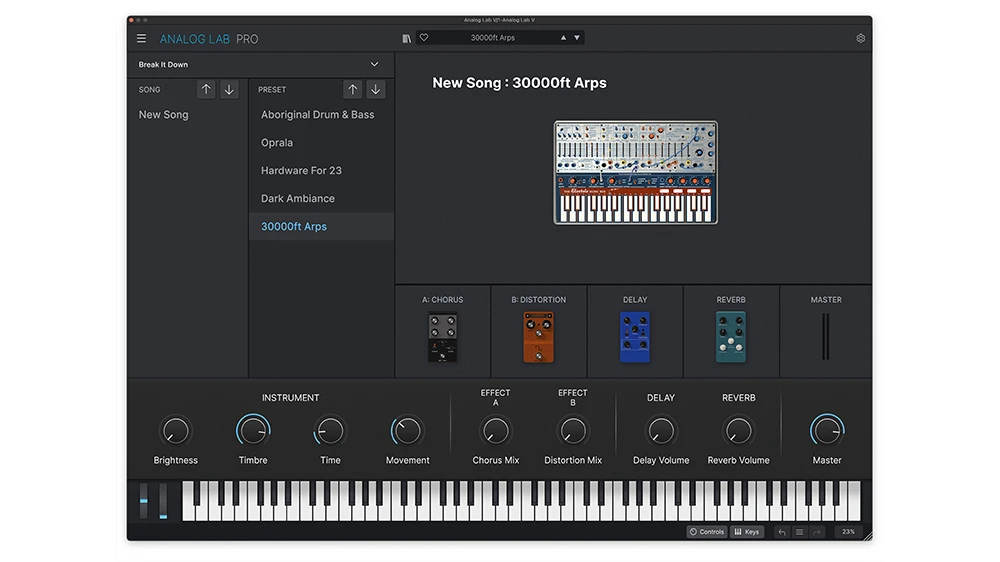Move the song up with arrow
1000x562 pixels.
(x=206, y=89)
